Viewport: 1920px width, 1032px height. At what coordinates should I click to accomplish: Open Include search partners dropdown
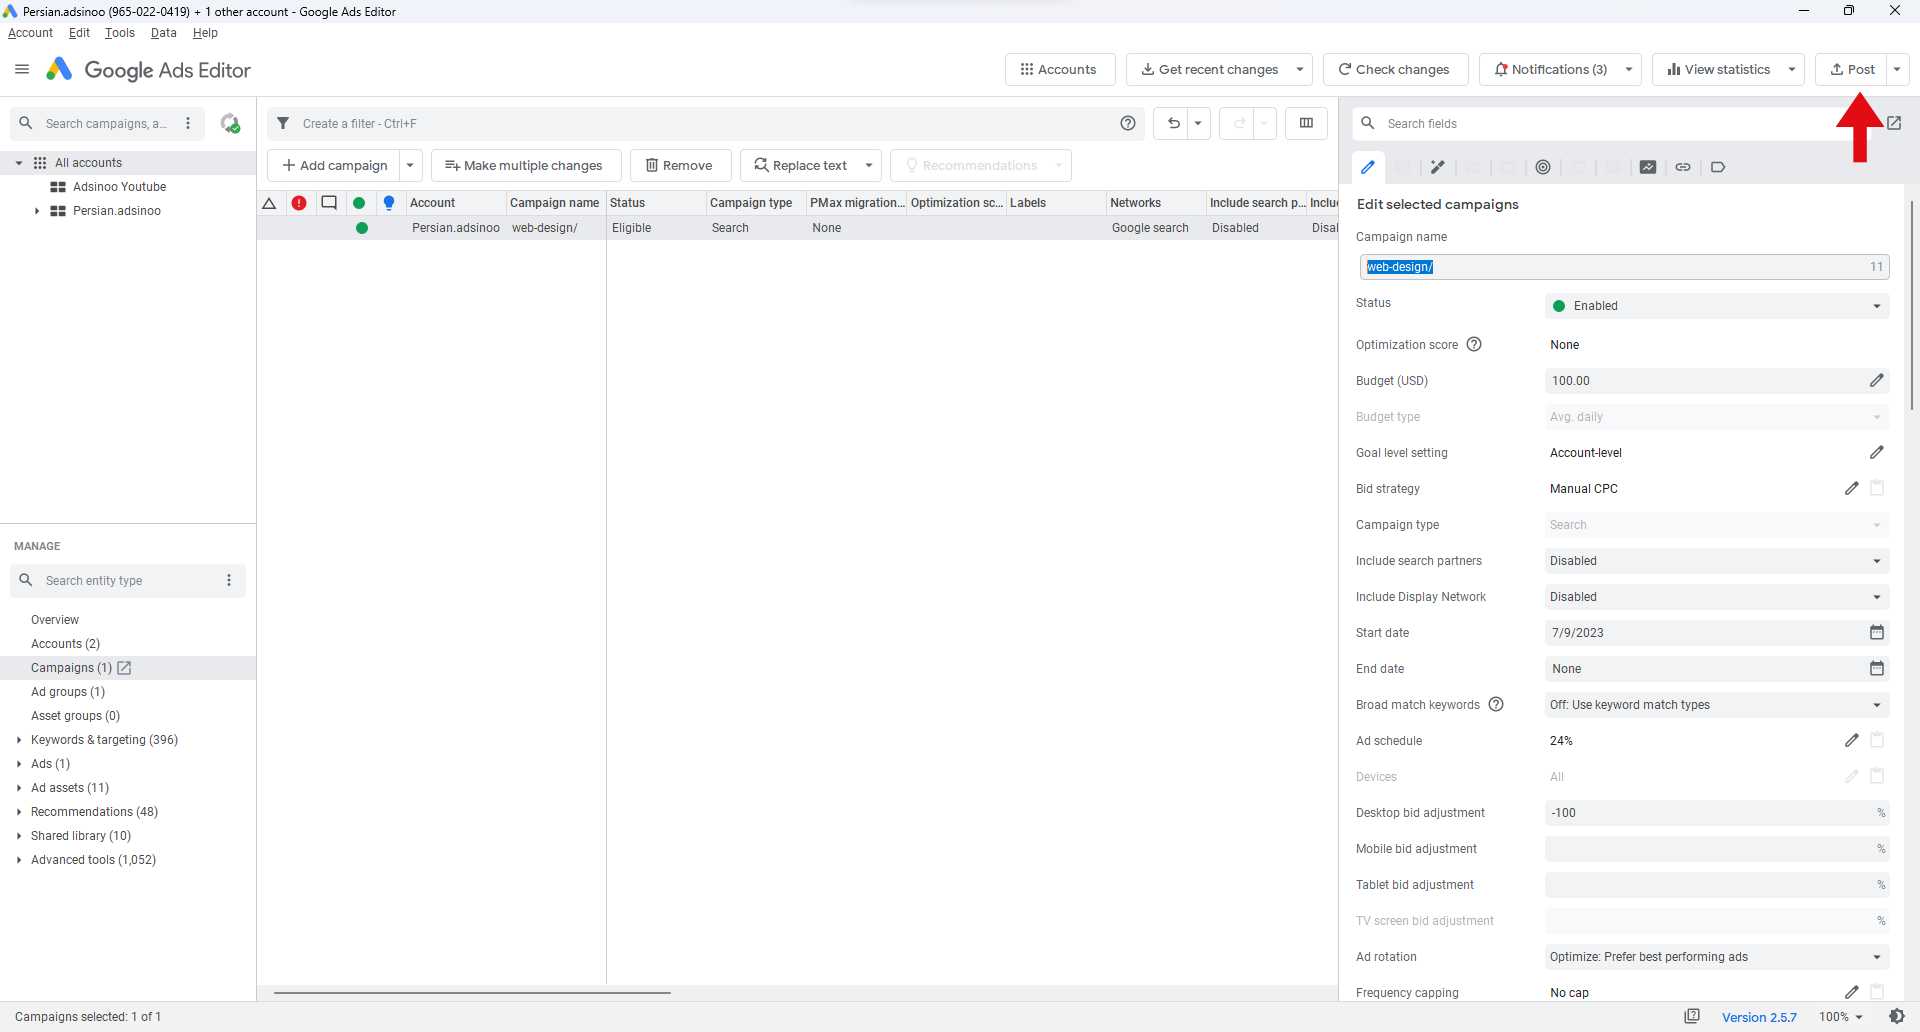click(1717, 561)
